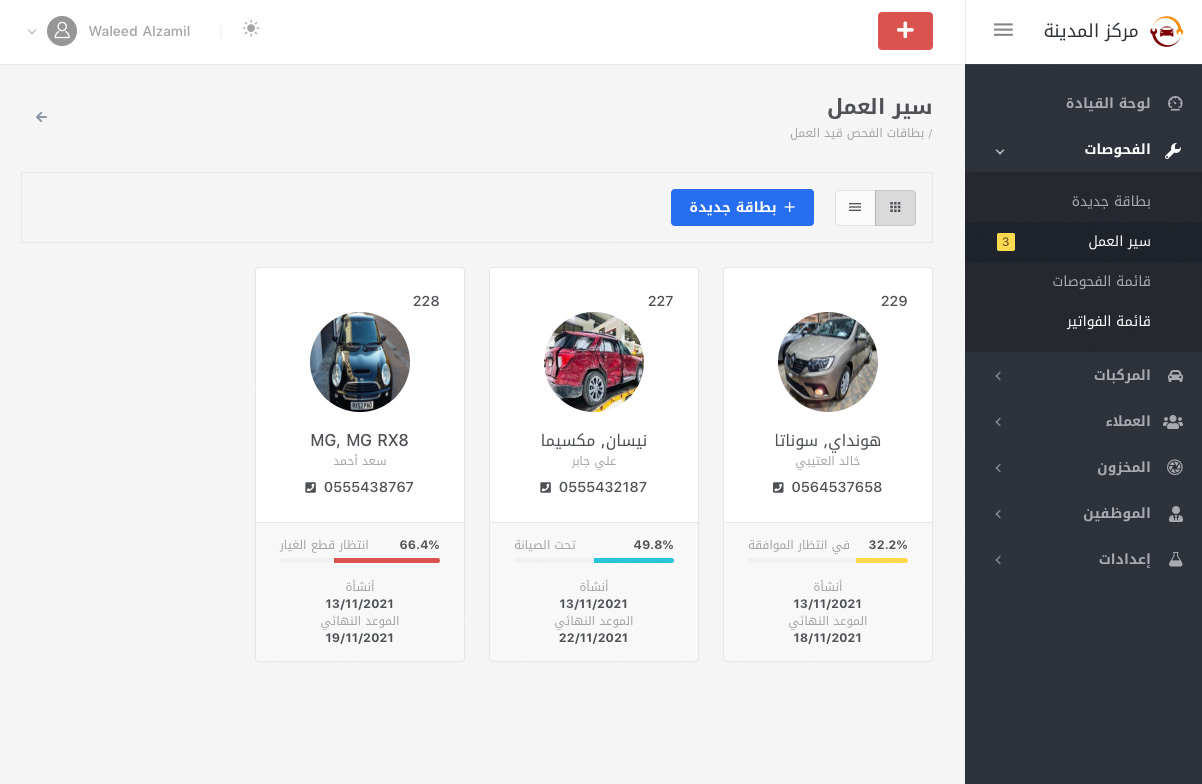Expand the الموظفين section chevron
The height and width of the screenshot is (784, 1202).
pos(997,514)
